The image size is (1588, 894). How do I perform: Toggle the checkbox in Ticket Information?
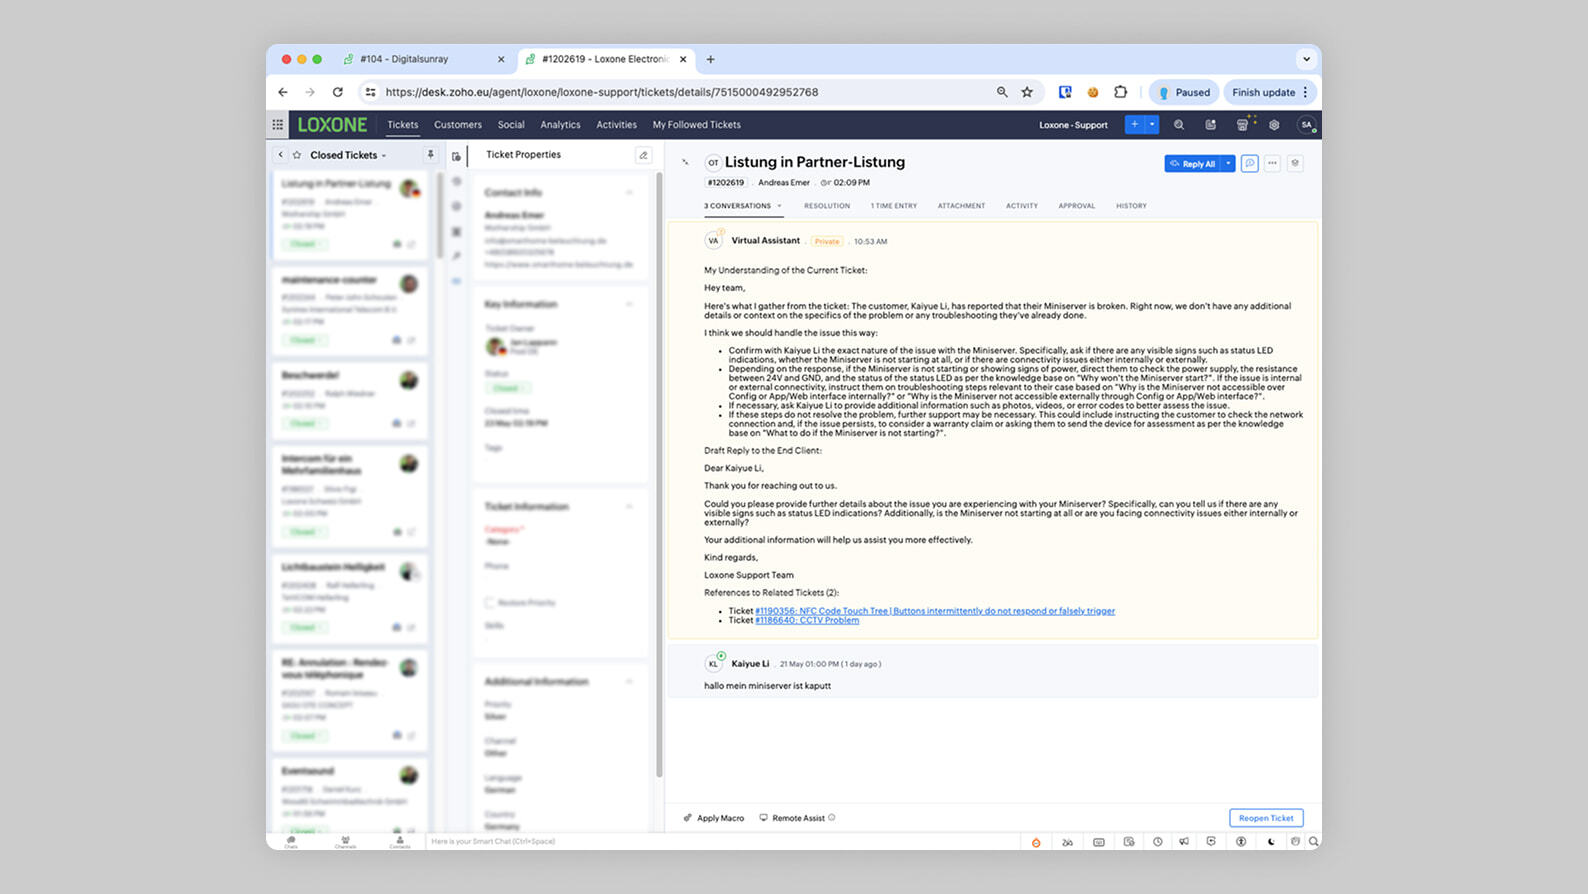(489, 603)
